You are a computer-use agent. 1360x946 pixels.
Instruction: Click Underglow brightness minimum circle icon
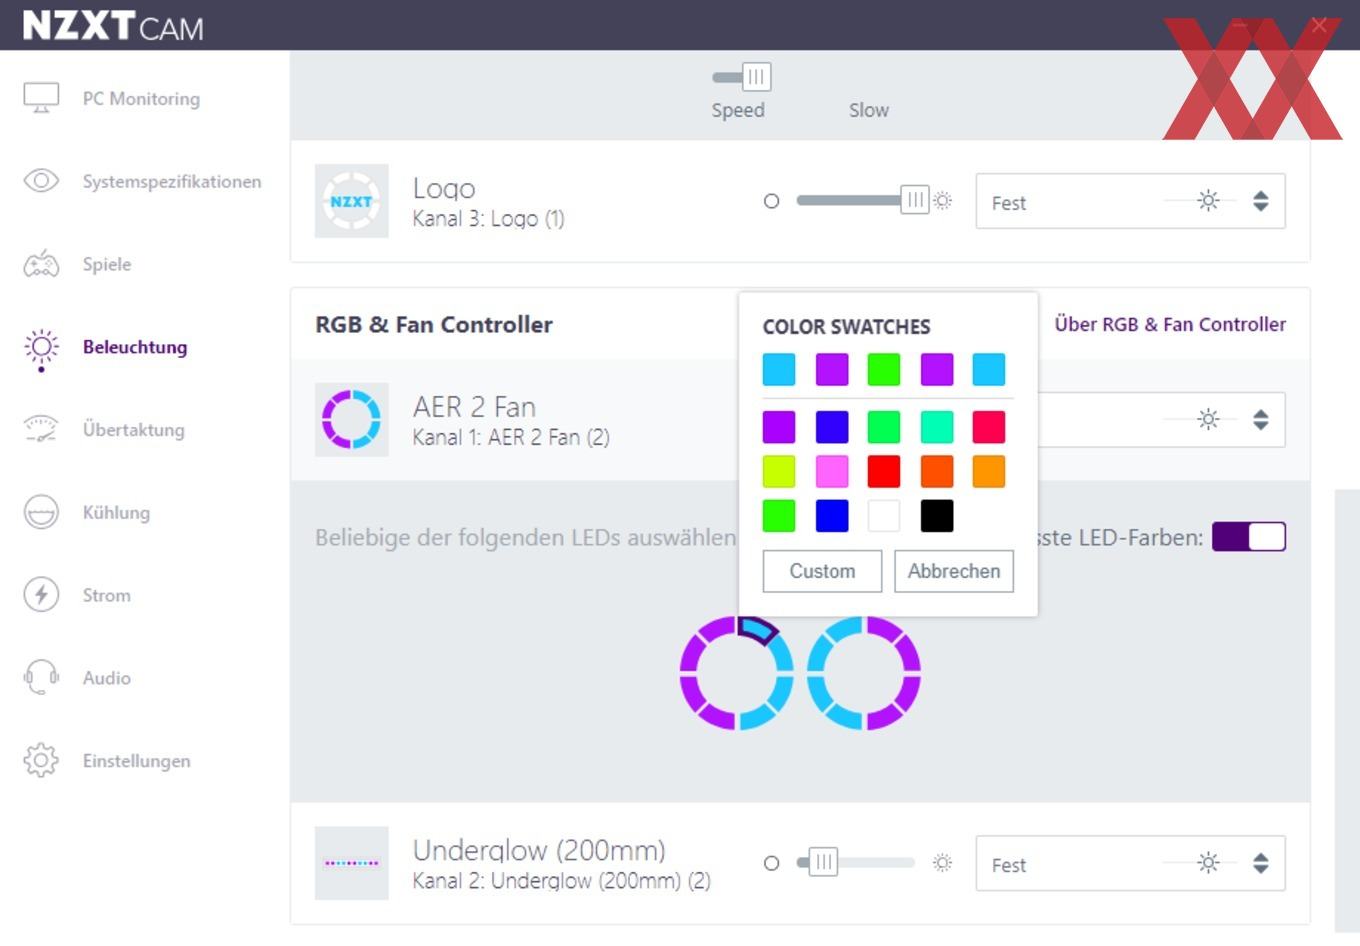[x=771, y=863]
